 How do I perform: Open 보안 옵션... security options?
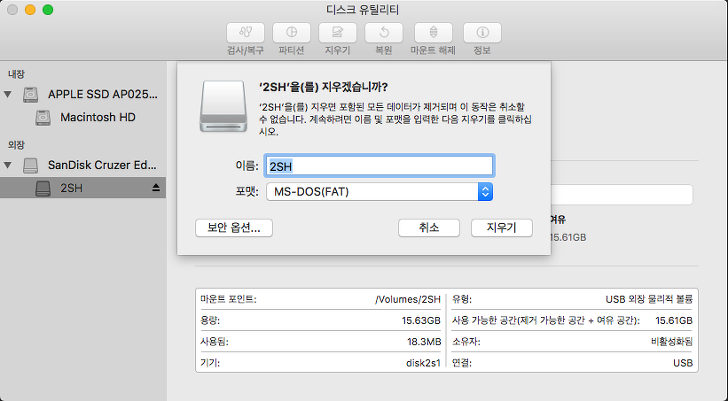[x=234, y=228]
